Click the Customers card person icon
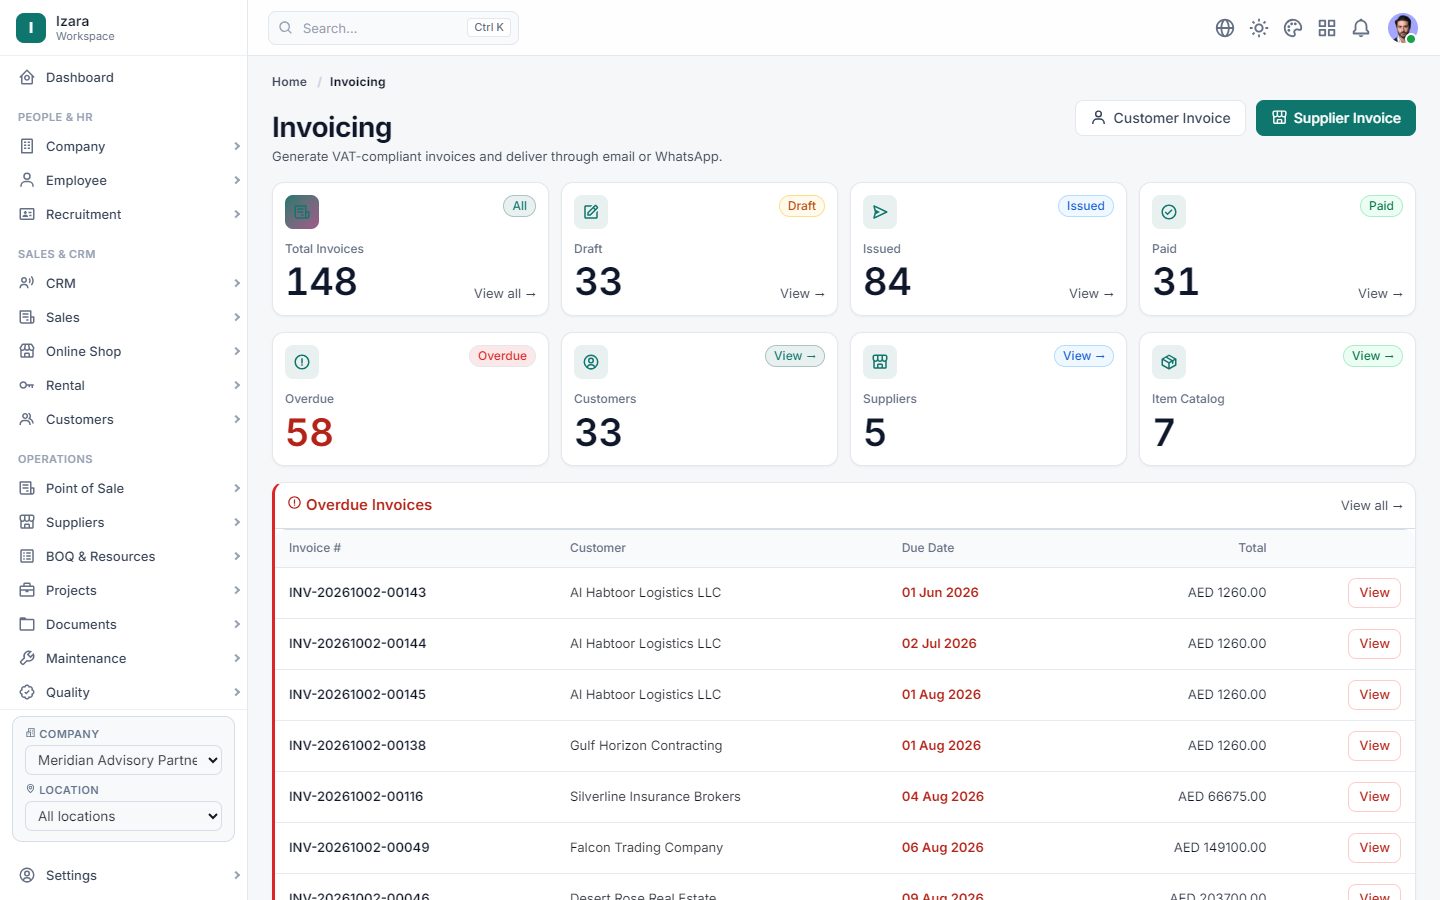This screenshot has height=900, width=1440. [591, 362]
